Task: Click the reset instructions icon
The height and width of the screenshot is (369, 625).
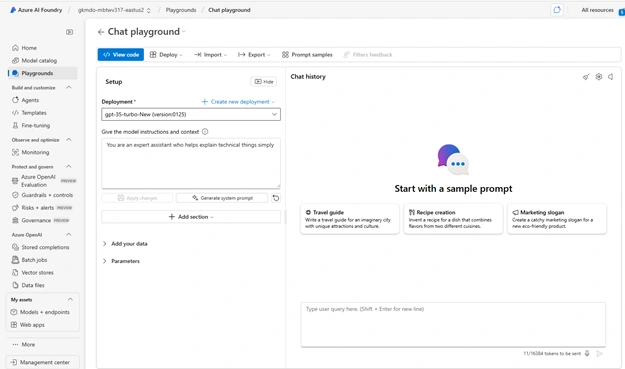Action: click(276, 198)
